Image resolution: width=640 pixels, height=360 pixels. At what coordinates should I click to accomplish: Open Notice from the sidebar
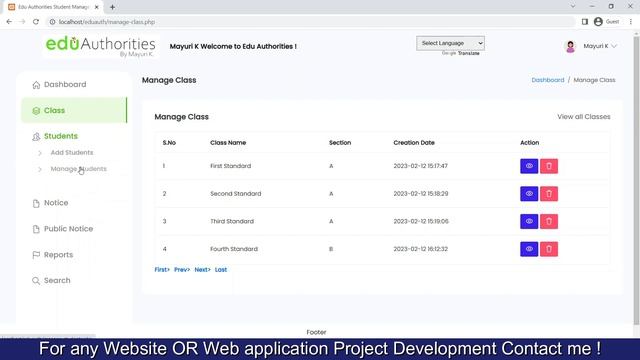pyautogui.click(x=56, y=203)
